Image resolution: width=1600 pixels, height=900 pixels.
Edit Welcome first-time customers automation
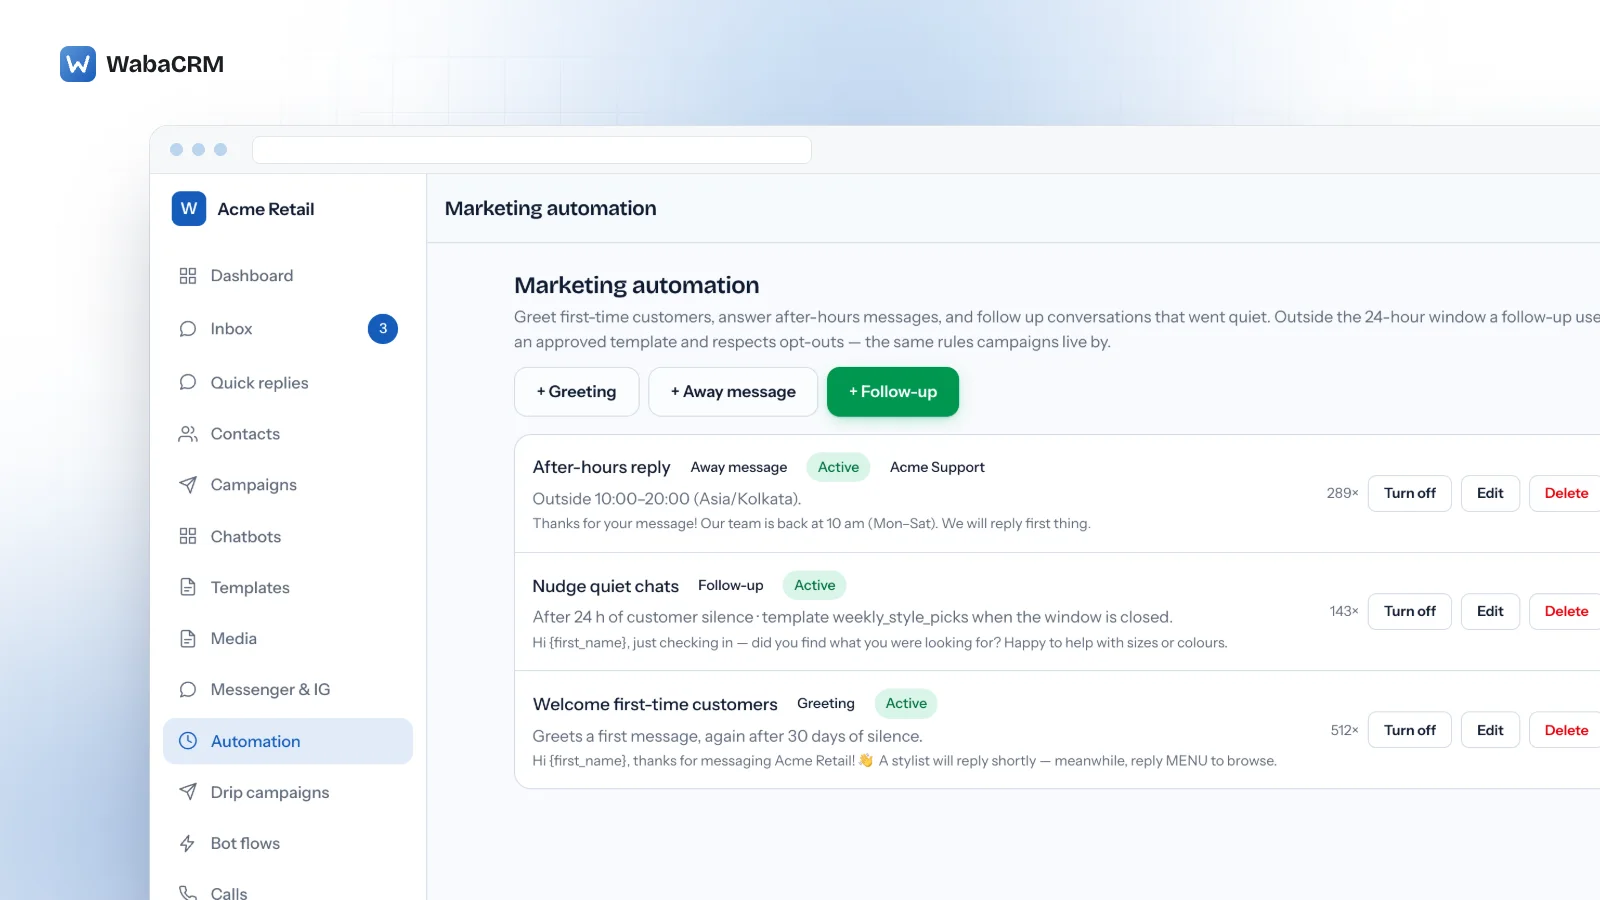tap(1490, 730)
